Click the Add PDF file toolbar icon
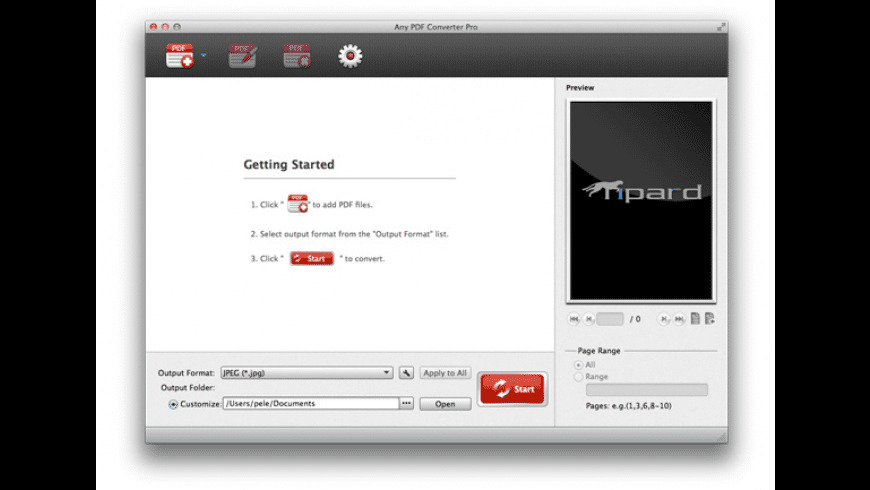Image resolution: width=870 pixels, height=490 pixels. tap(180, 56)
